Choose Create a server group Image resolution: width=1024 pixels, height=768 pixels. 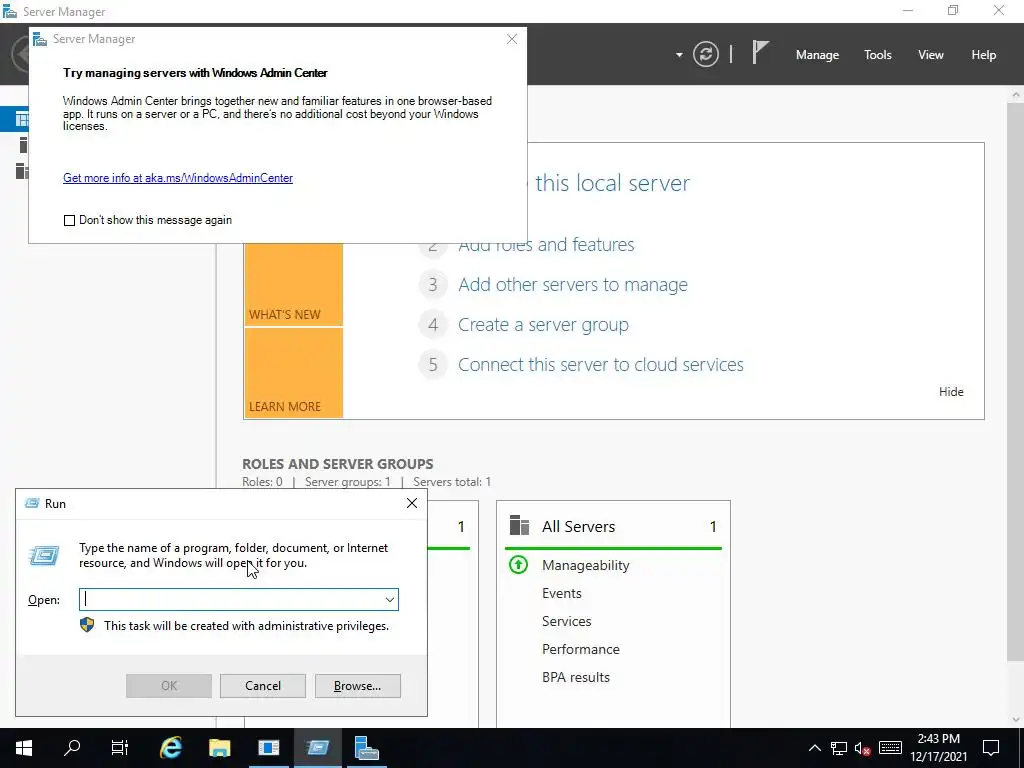tap(543, 325)
